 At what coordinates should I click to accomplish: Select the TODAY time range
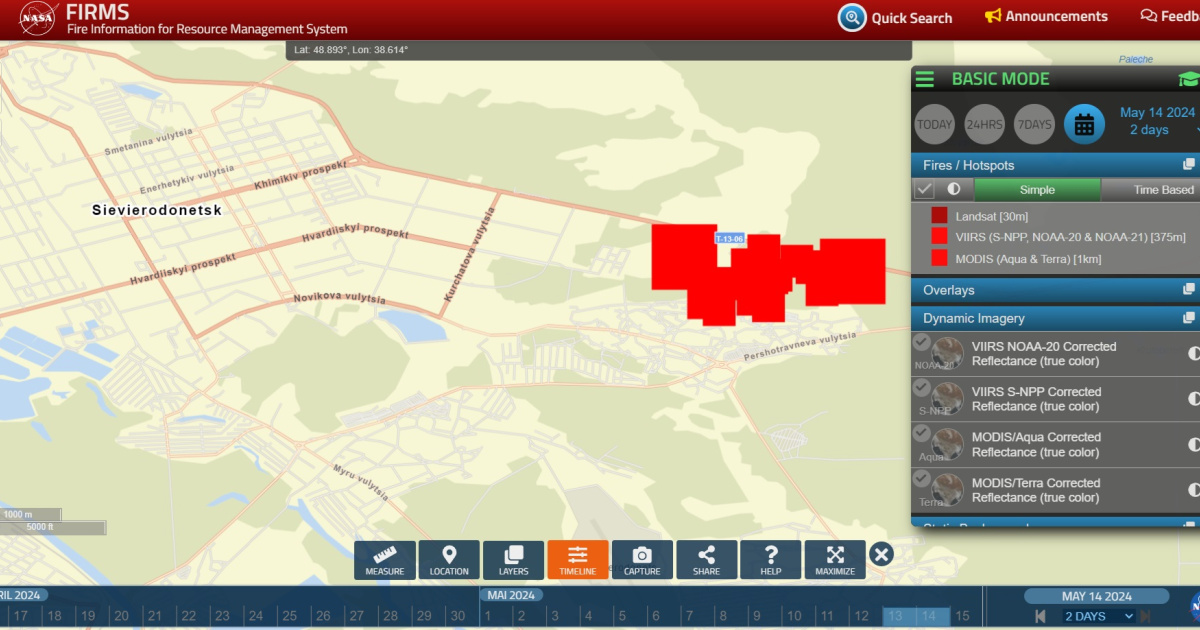tap(935, 125)
